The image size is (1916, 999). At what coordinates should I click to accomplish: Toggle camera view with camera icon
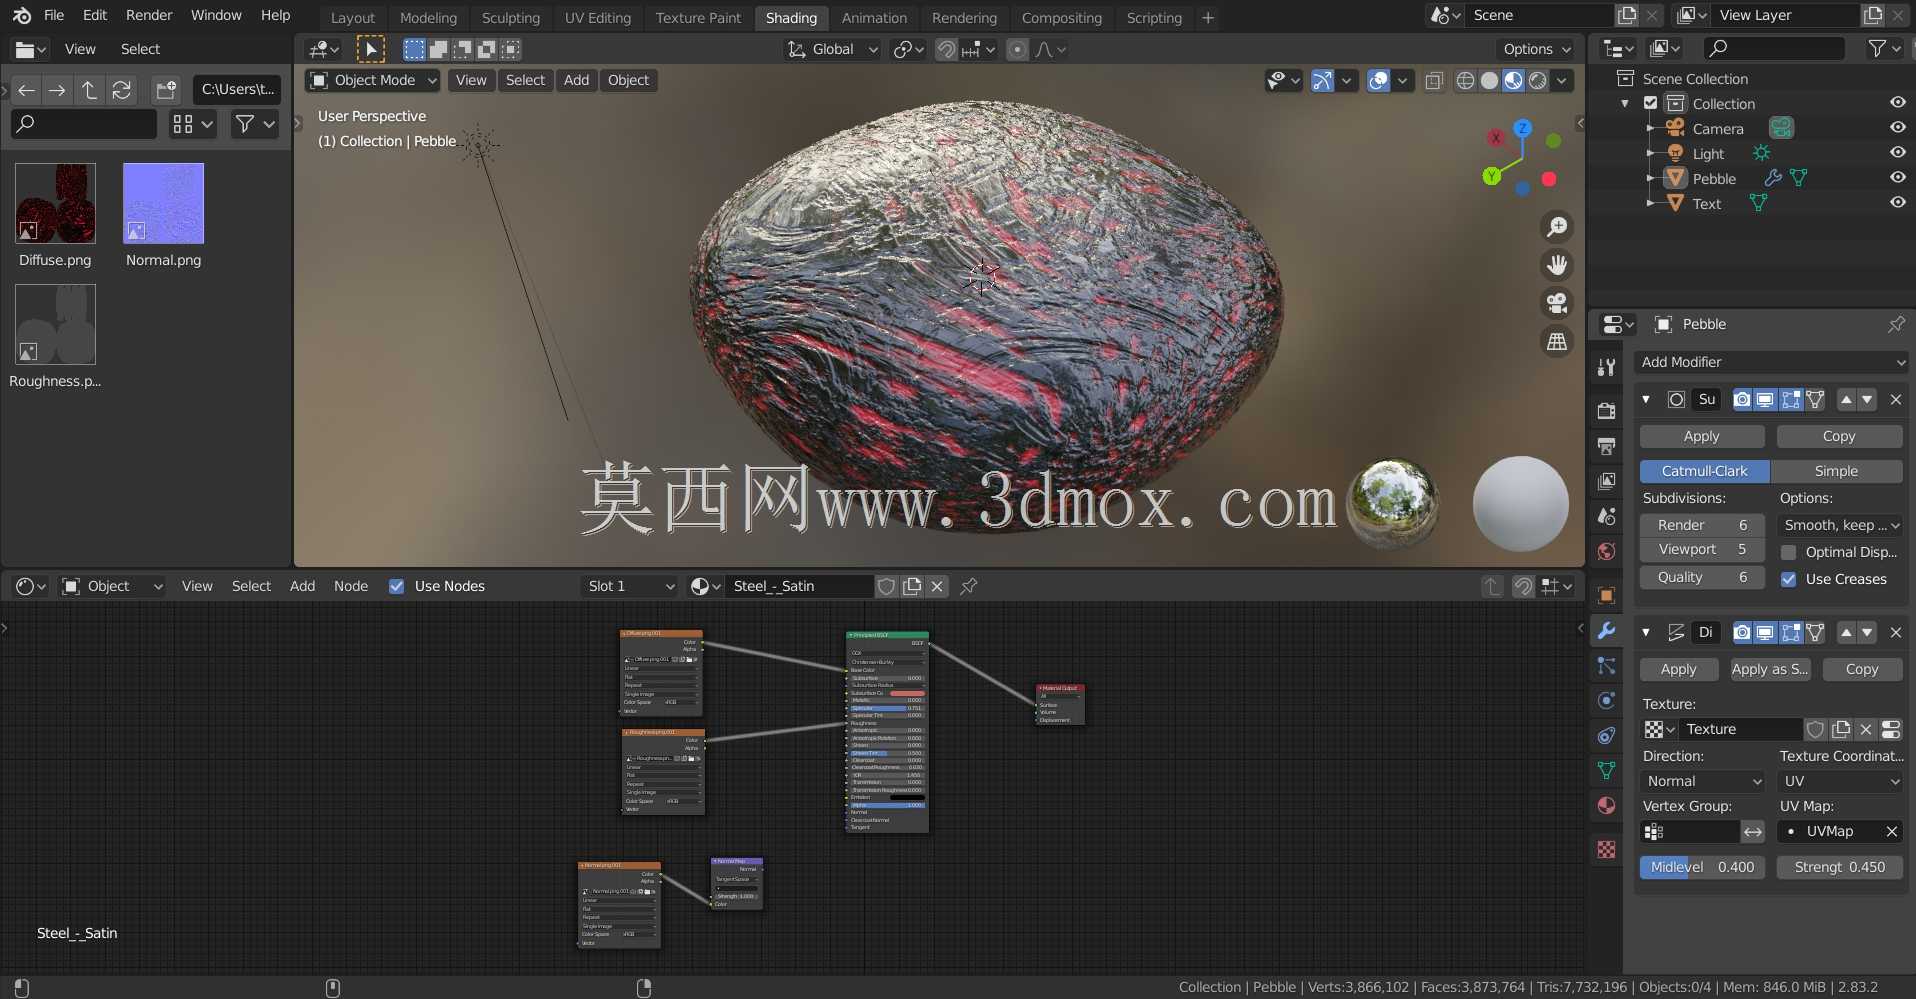point(1557,303)
